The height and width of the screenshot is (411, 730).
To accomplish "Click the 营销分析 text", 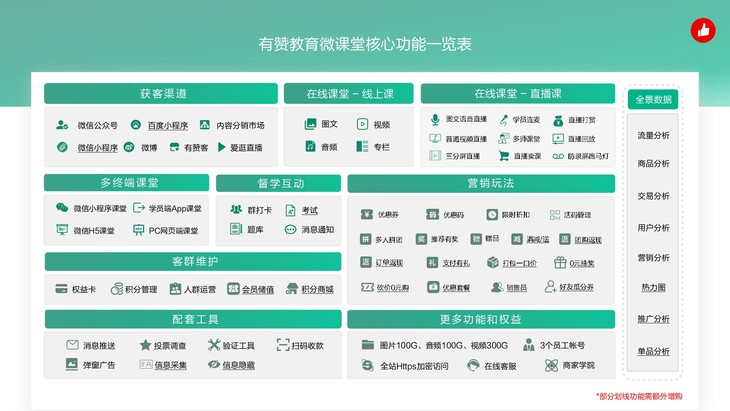I will tap(653, 257).
